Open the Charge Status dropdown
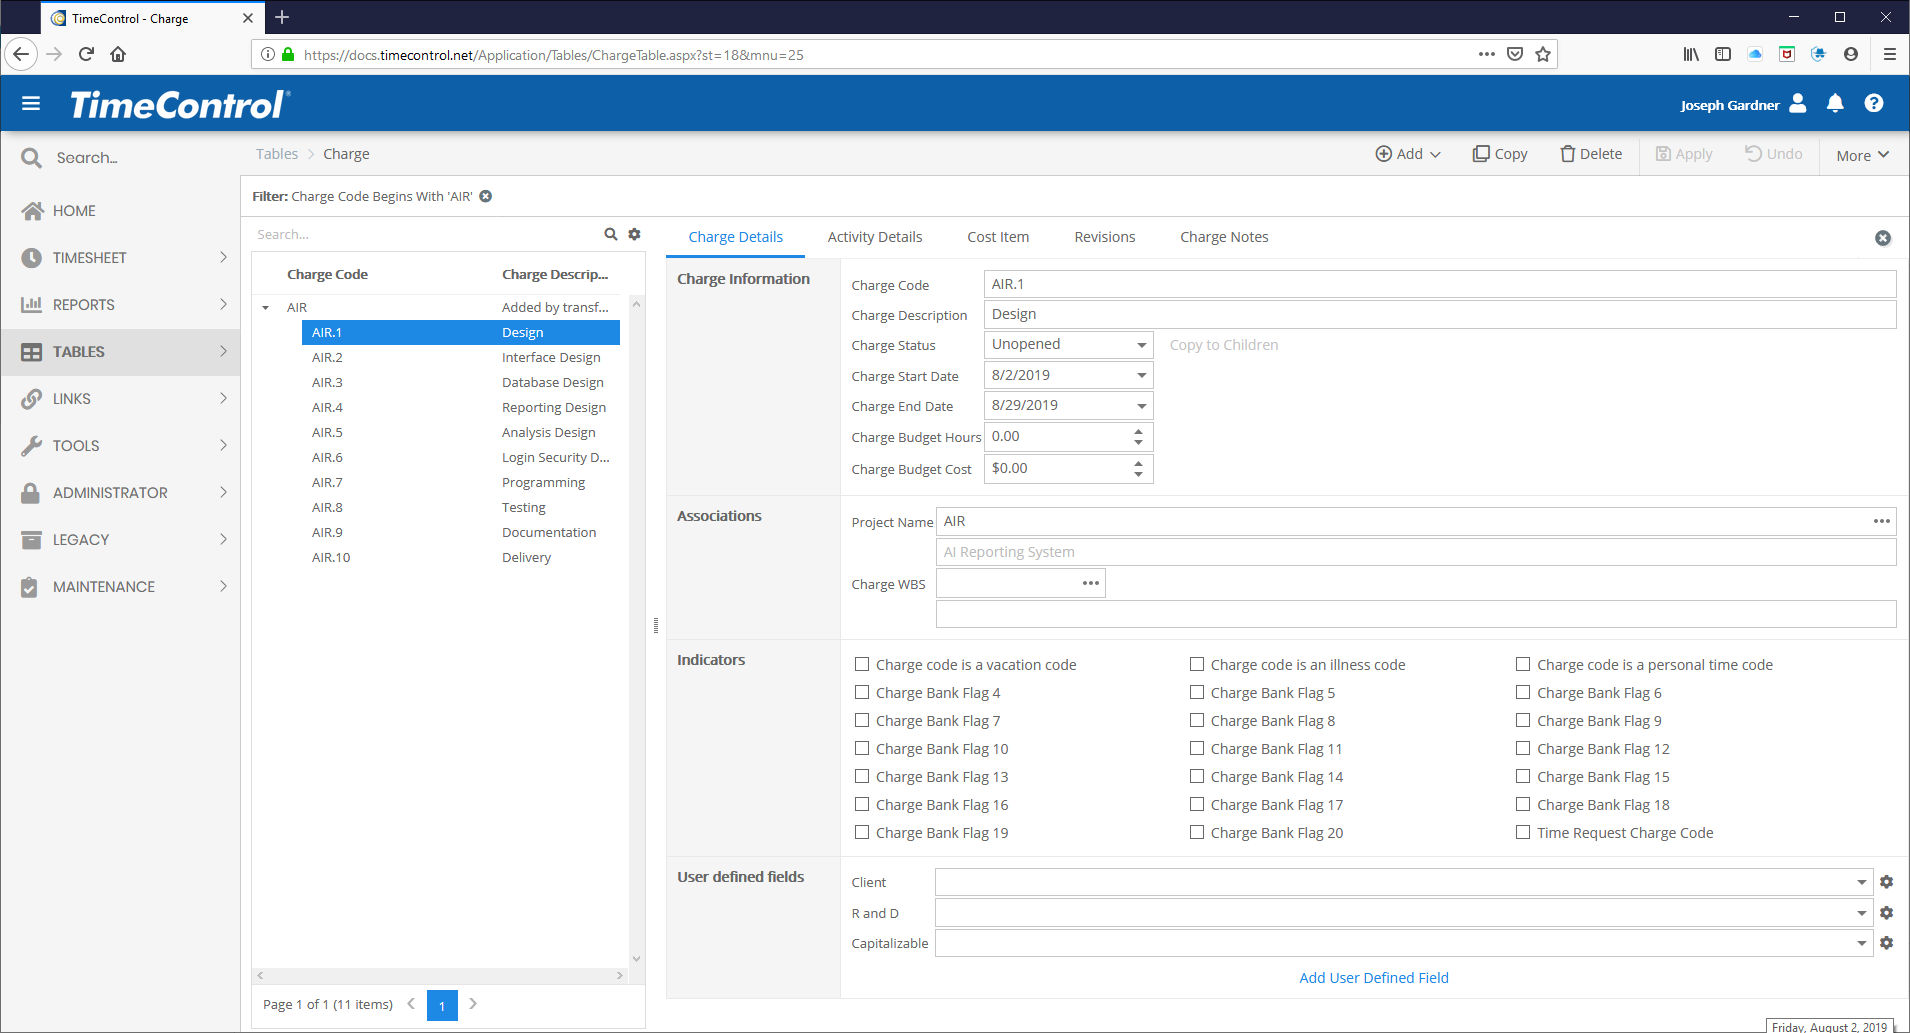Screen dimensions: 1910x1033 pos(1141,345)
